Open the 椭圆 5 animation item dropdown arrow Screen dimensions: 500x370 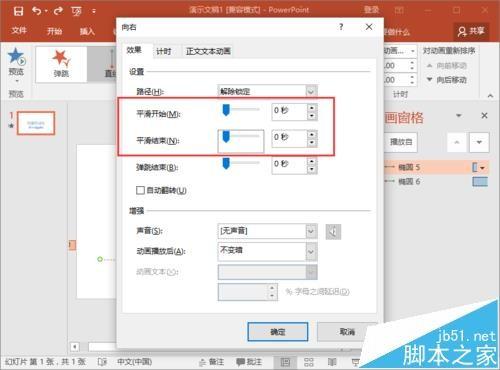[482, 168]
